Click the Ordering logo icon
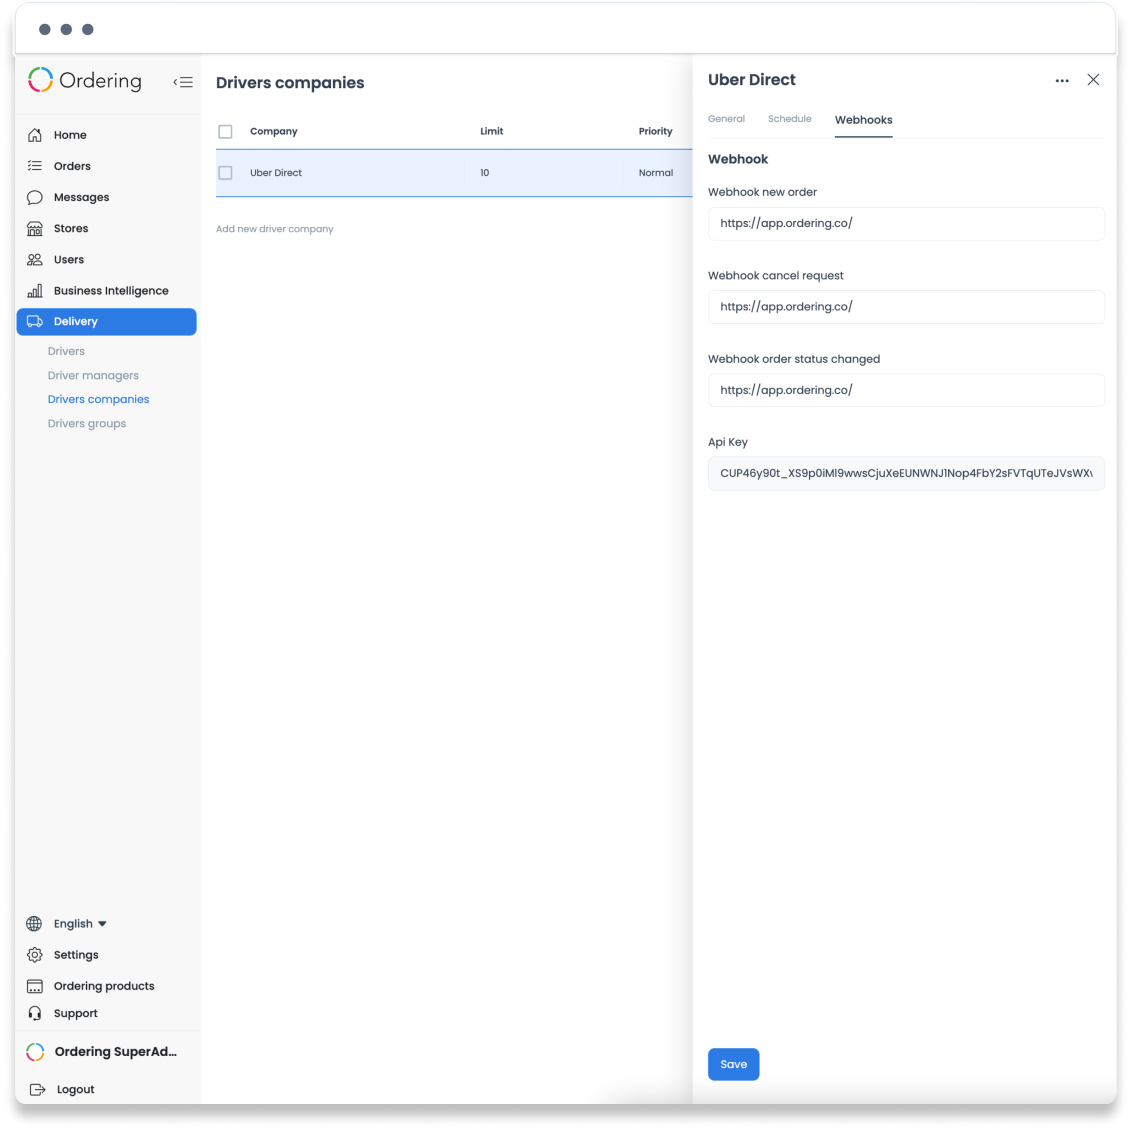The height and width of the screenshot is (1128, 1131). click(40, 80)
